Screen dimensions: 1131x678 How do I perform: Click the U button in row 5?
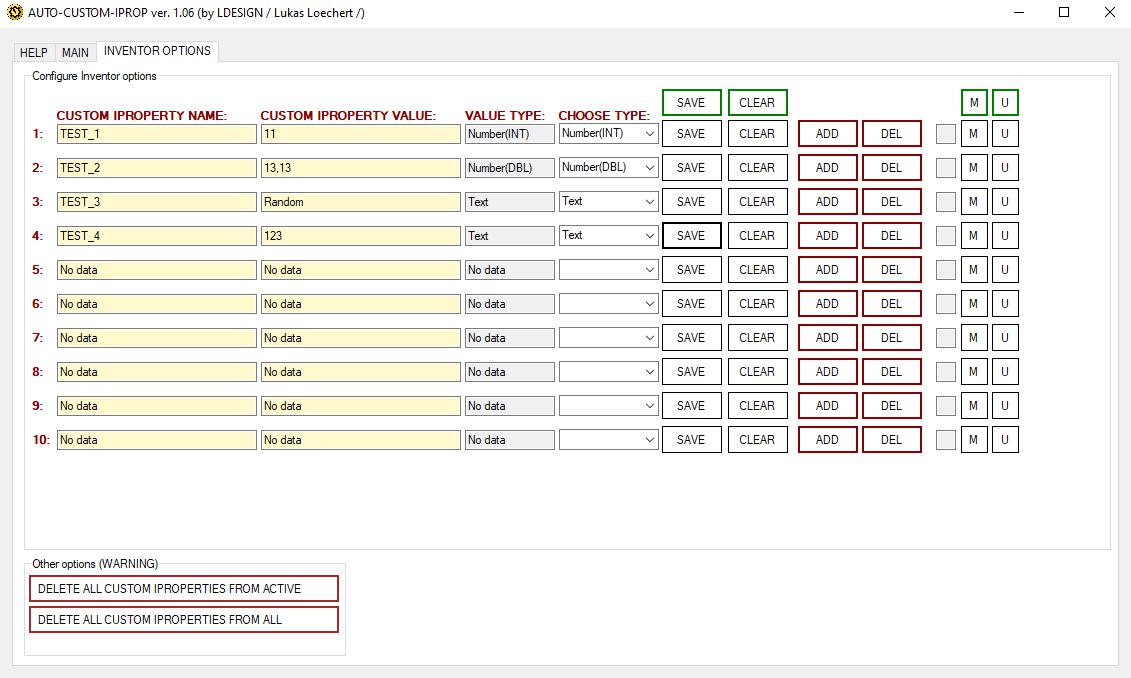1005,270
